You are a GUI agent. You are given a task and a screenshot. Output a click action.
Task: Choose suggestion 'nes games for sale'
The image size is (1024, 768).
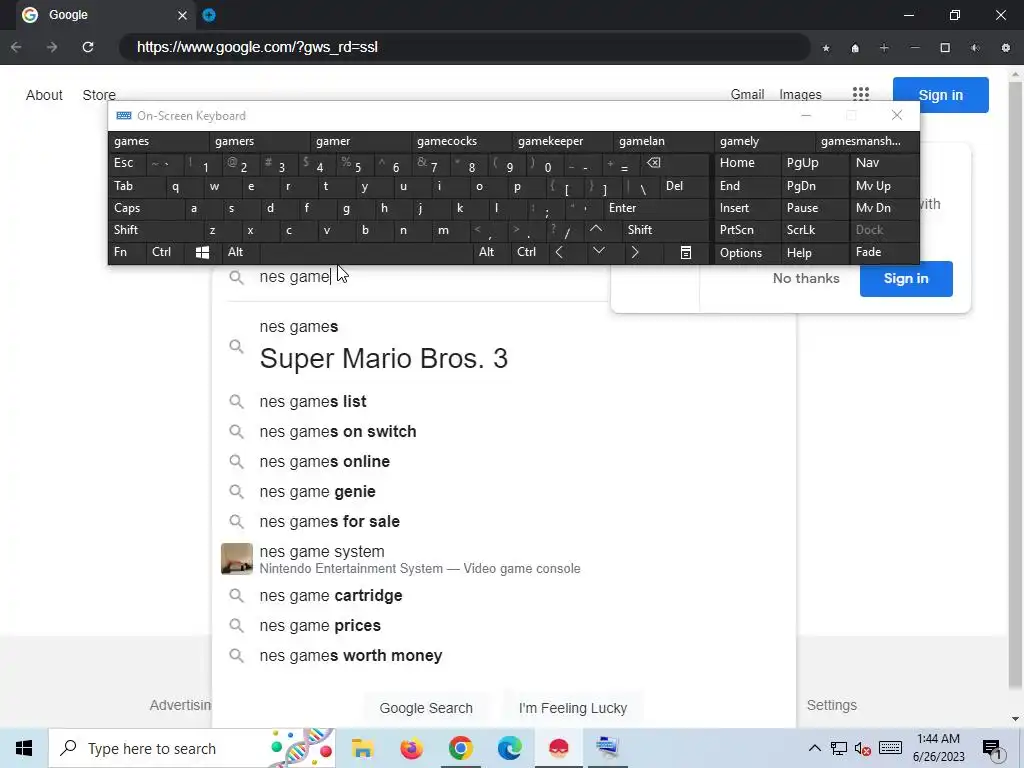329,521
